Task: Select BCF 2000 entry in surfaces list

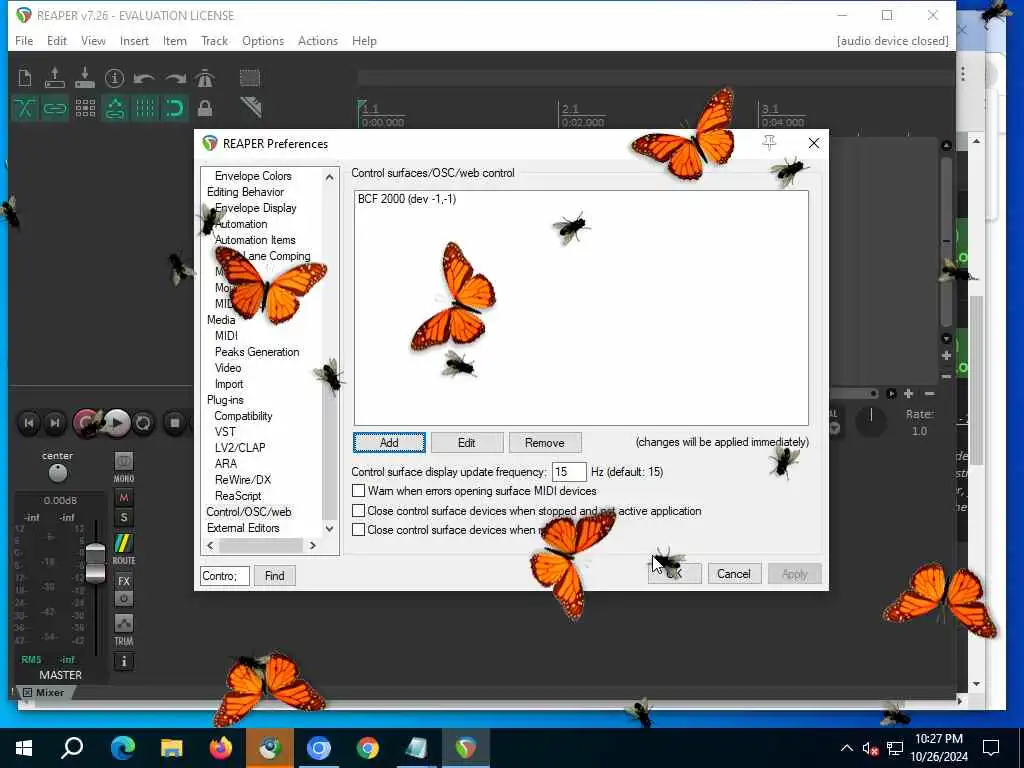Action: click(x=407, y=199)
